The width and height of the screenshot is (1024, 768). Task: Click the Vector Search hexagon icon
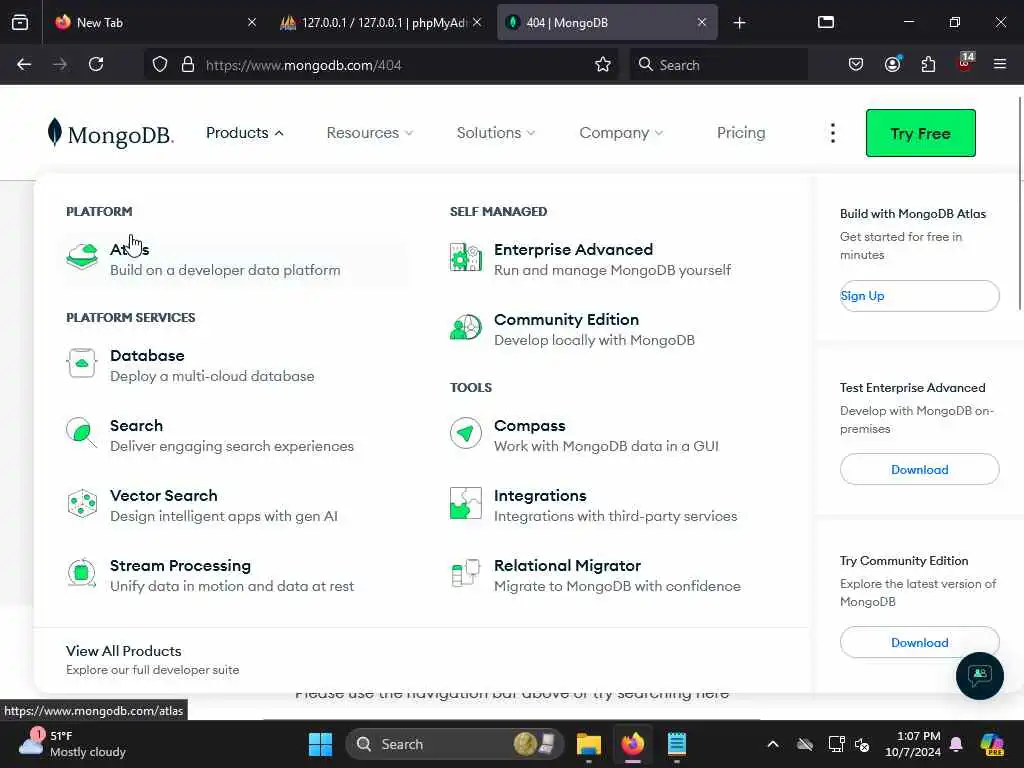(82, 504)
